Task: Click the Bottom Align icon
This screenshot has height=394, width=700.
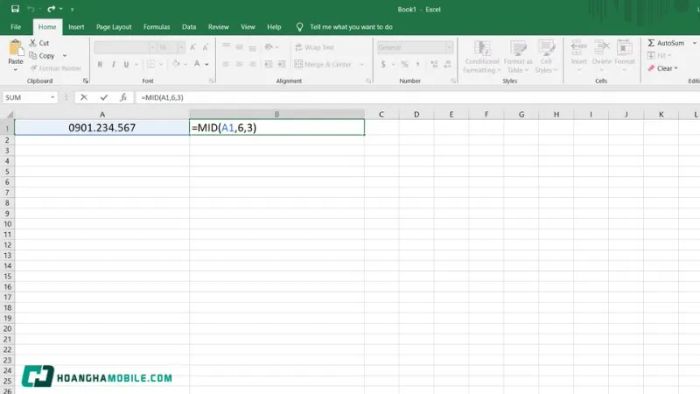Action: (x=253, y=47)
